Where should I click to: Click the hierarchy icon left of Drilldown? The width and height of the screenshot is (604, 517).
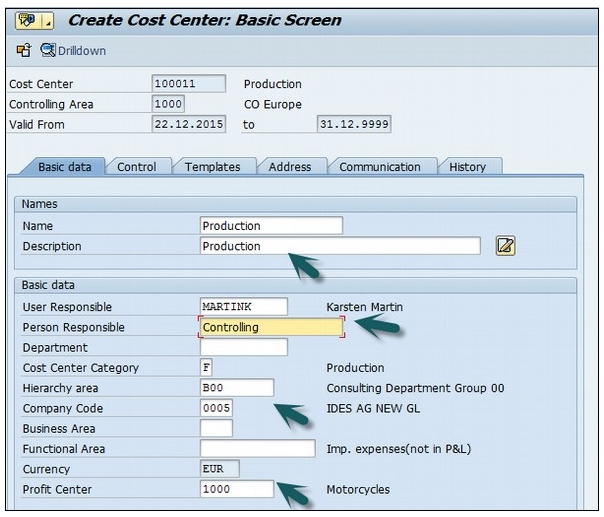click(24, 51)
